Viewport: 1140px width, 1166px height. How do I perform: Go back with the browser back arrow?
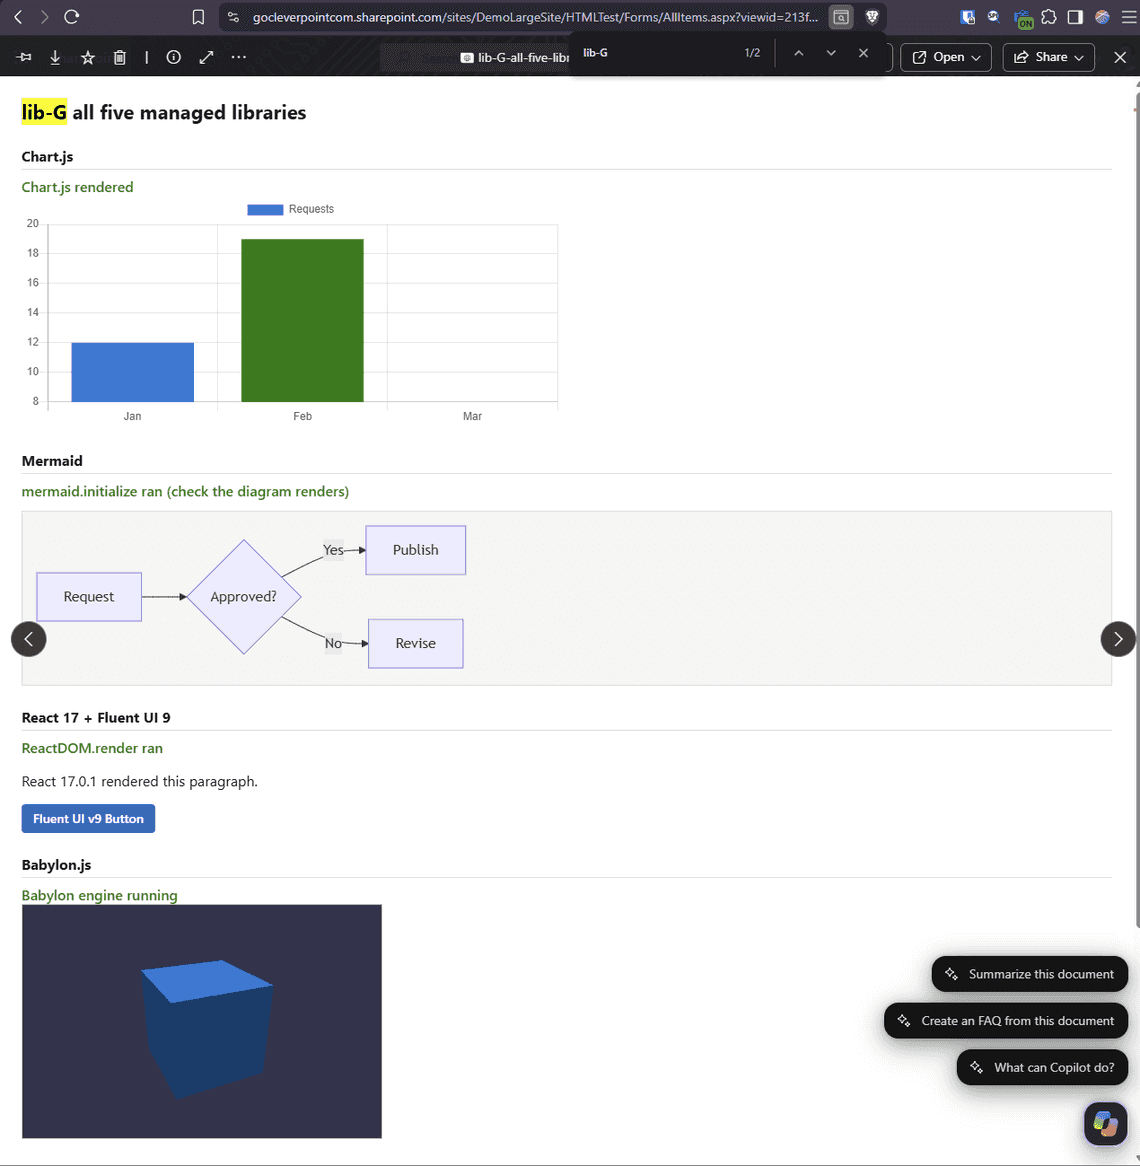tap(19, 16)
